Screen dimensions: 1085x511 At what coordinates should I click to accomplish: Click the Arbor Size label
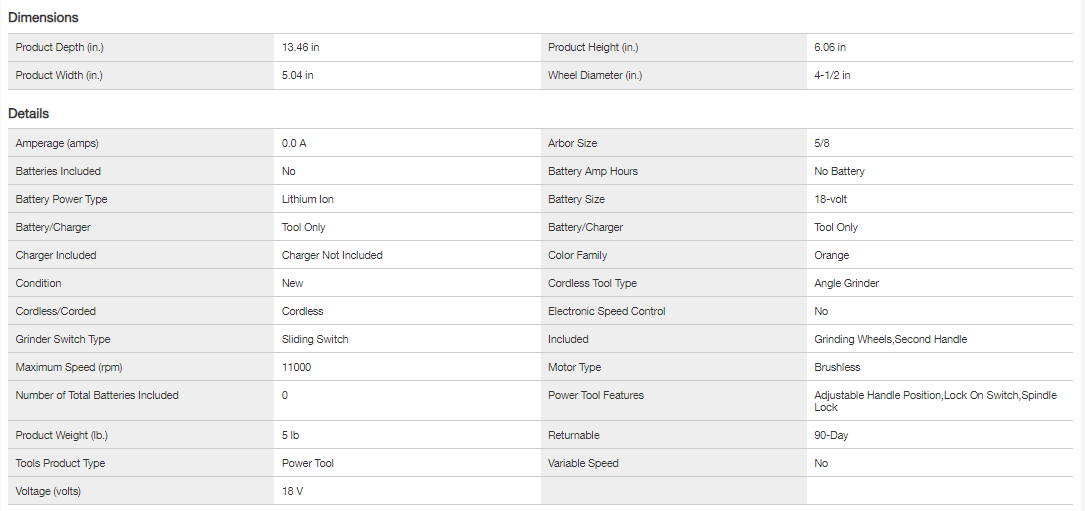coord(572,143)
